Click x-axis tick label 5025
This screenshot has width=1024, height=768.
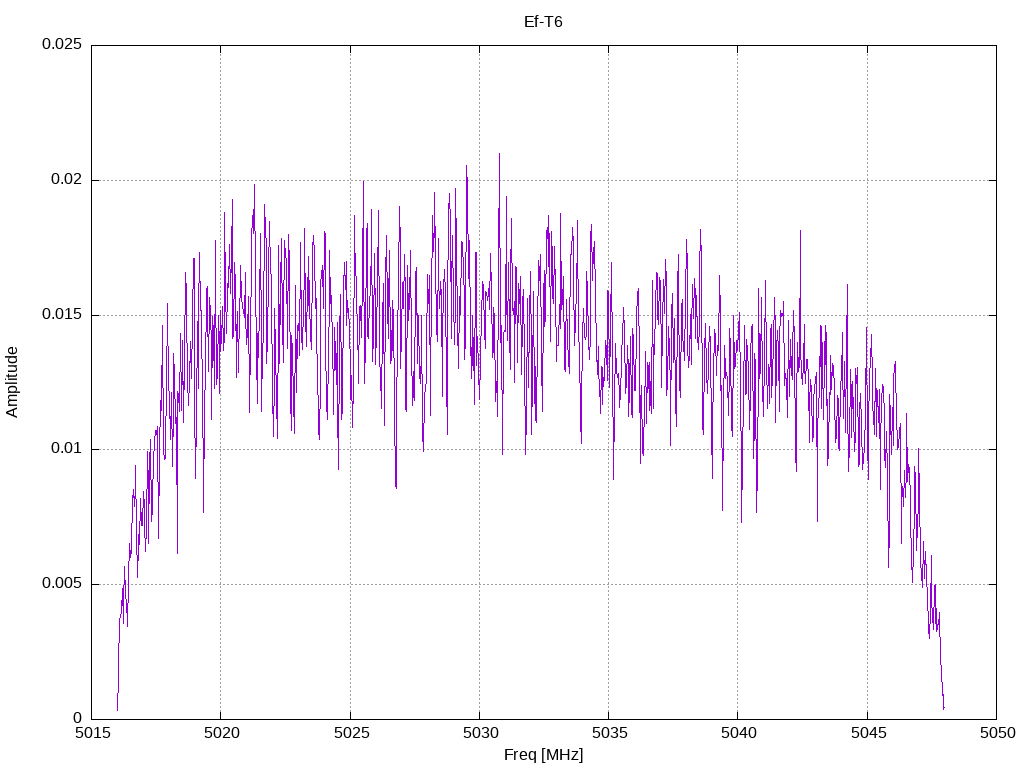pyautogui.click(x=351, y=733)
